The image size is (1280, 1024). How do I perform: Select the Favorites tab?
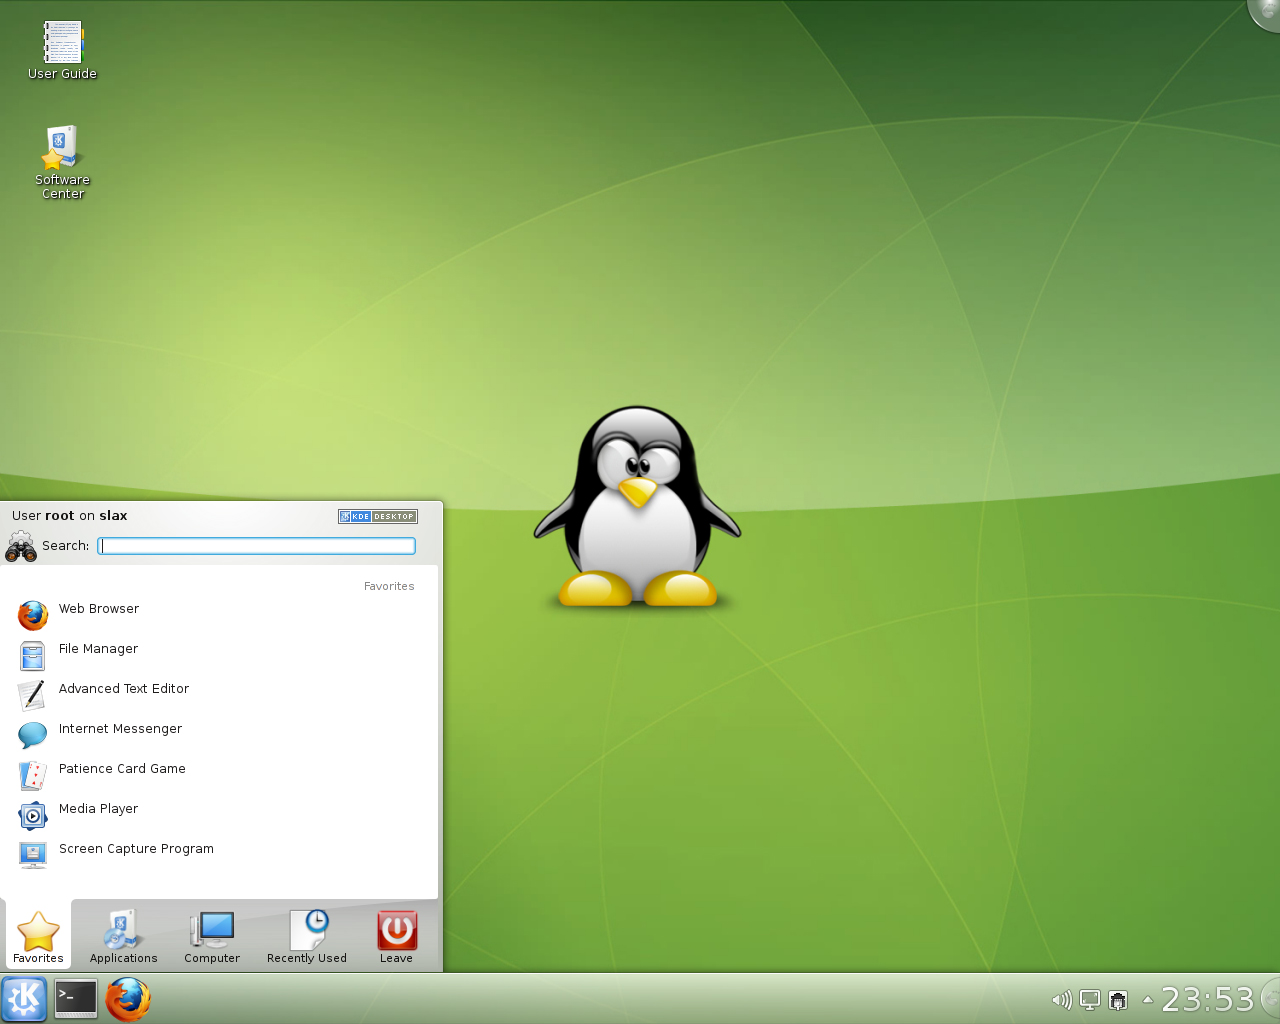[x=38, y=937]
